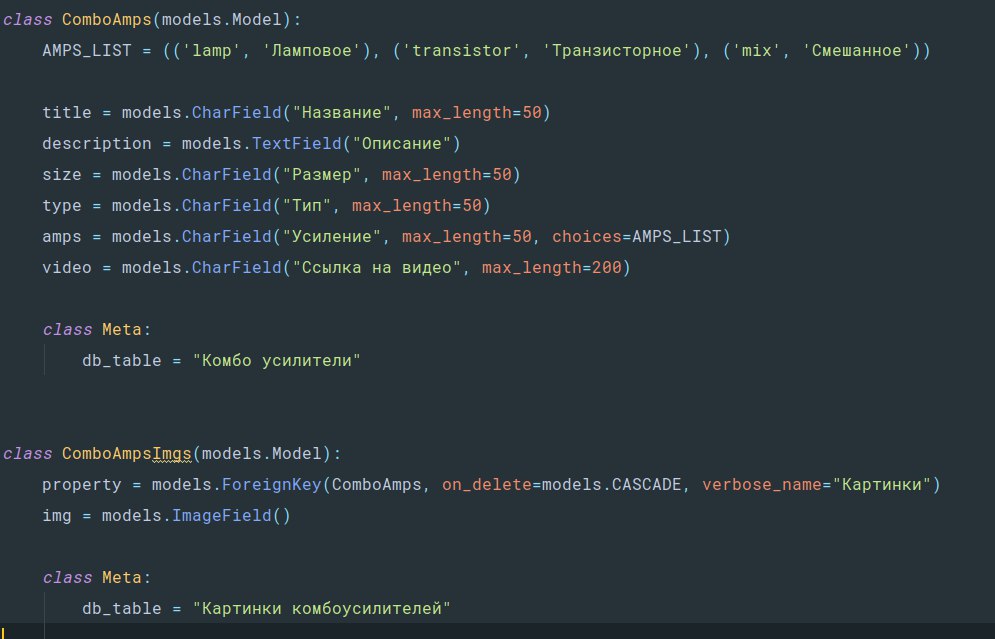This screenshot has height=639, width=995.
Task: Click the "Описание" string
Action: tap(401, 144)
